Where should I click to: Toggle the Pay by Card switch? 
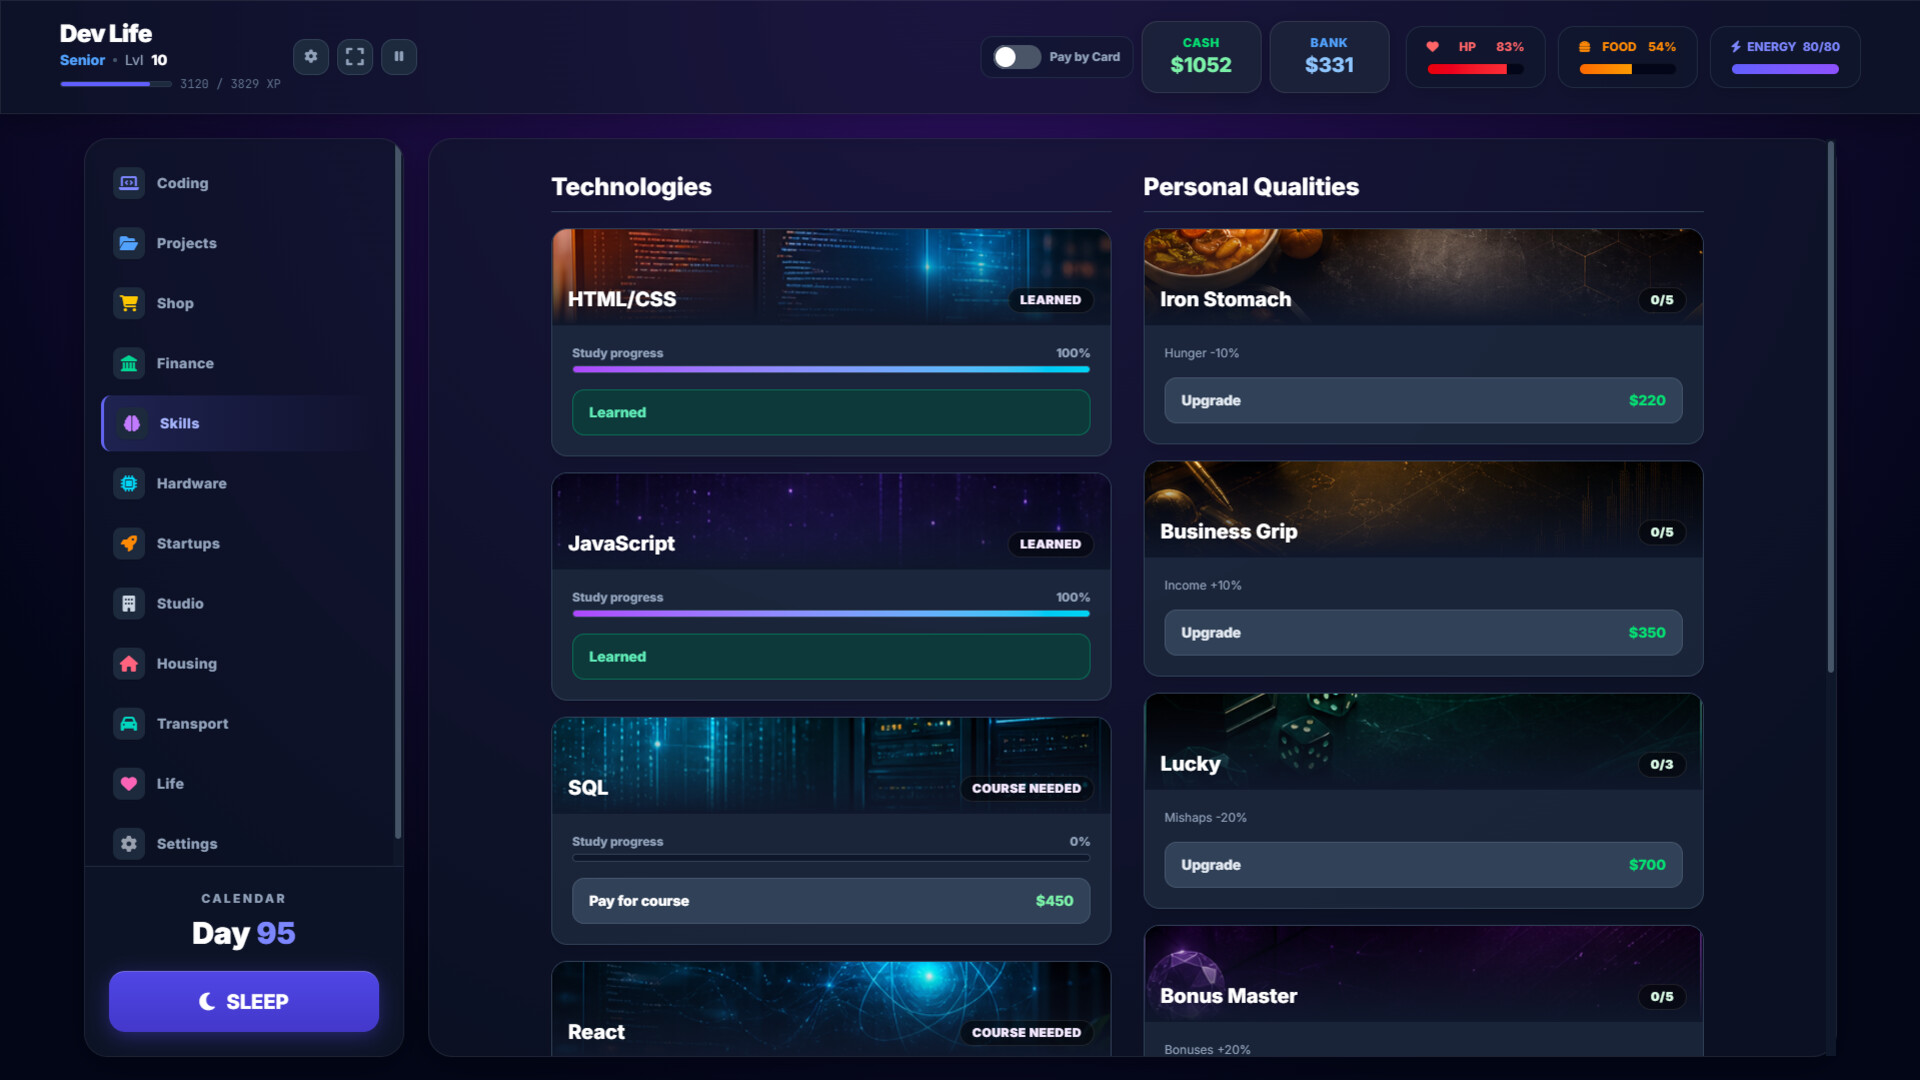click(1016, 57)
